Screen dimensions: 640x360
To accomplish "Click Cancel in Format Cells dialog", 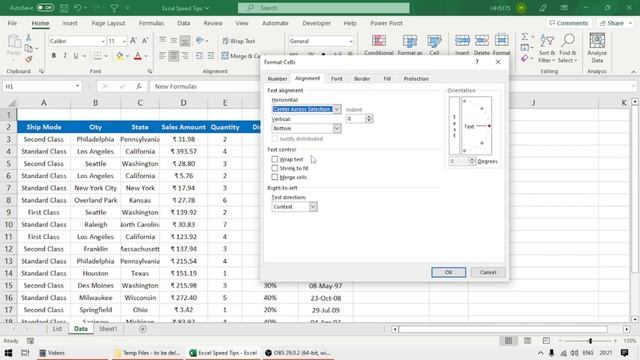I will (488, 272).
